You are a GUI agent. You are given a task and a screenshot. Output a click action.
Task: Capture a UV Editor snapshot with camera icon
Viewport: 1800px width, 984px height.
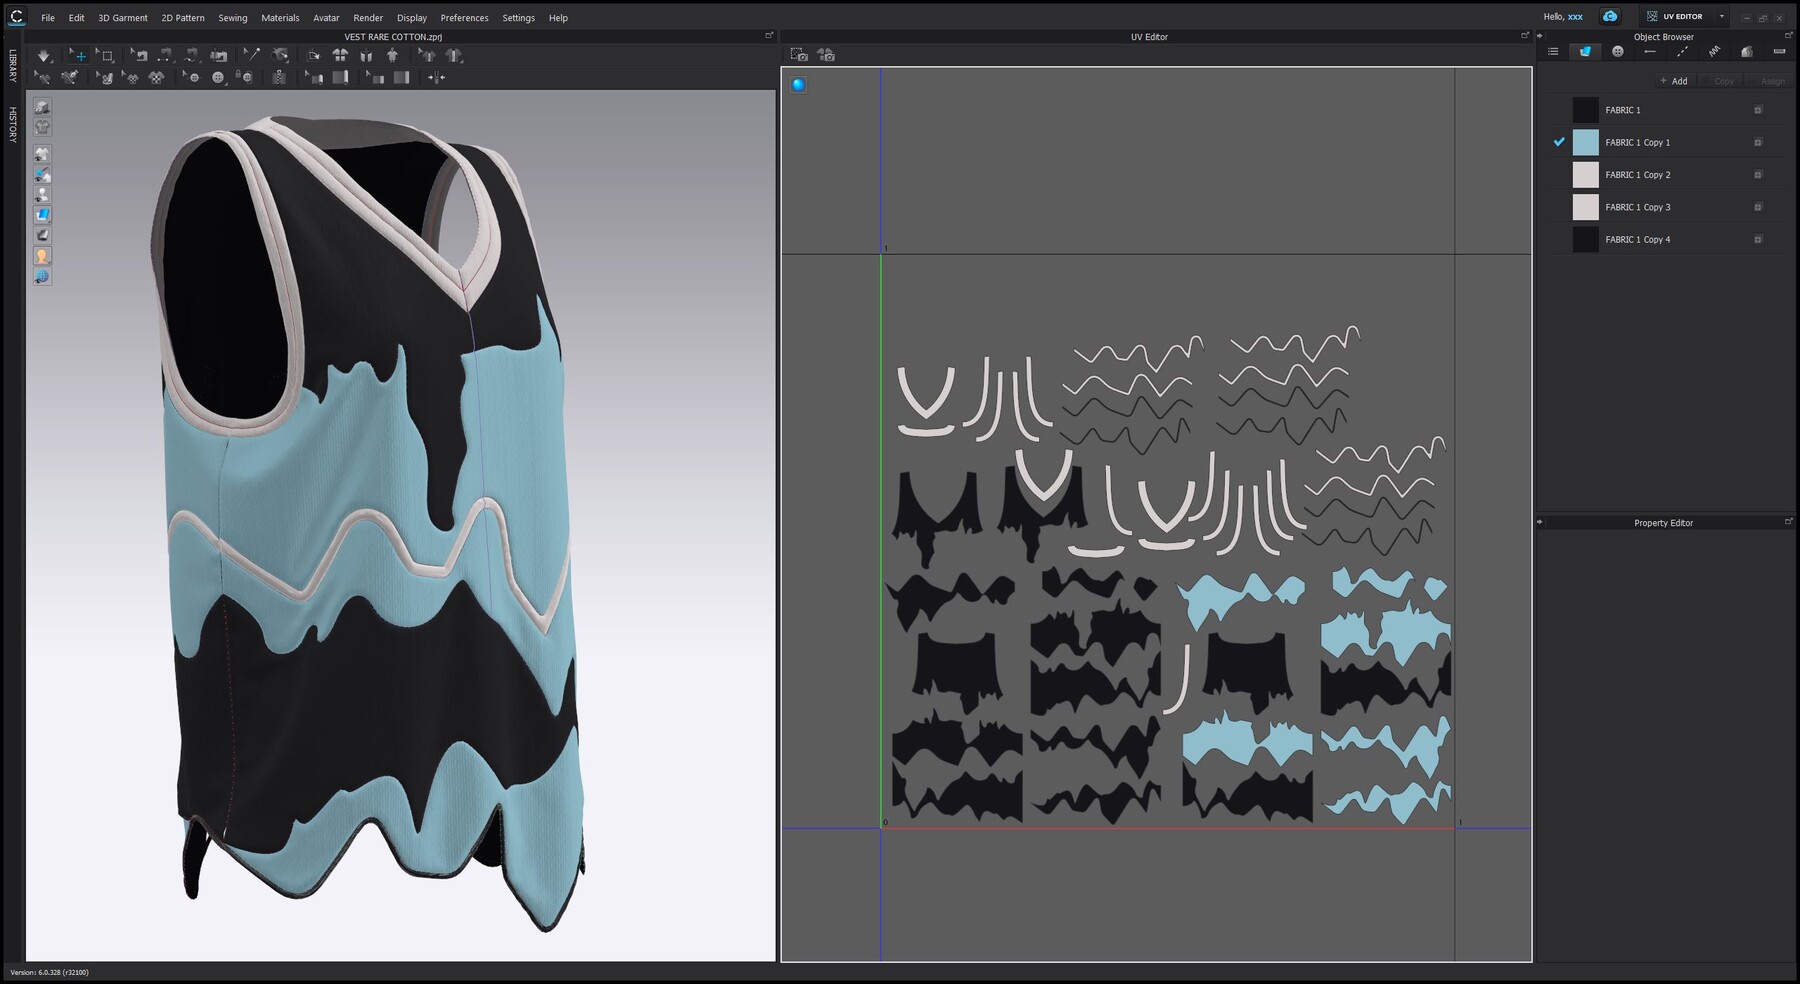[x=799, y=56]
